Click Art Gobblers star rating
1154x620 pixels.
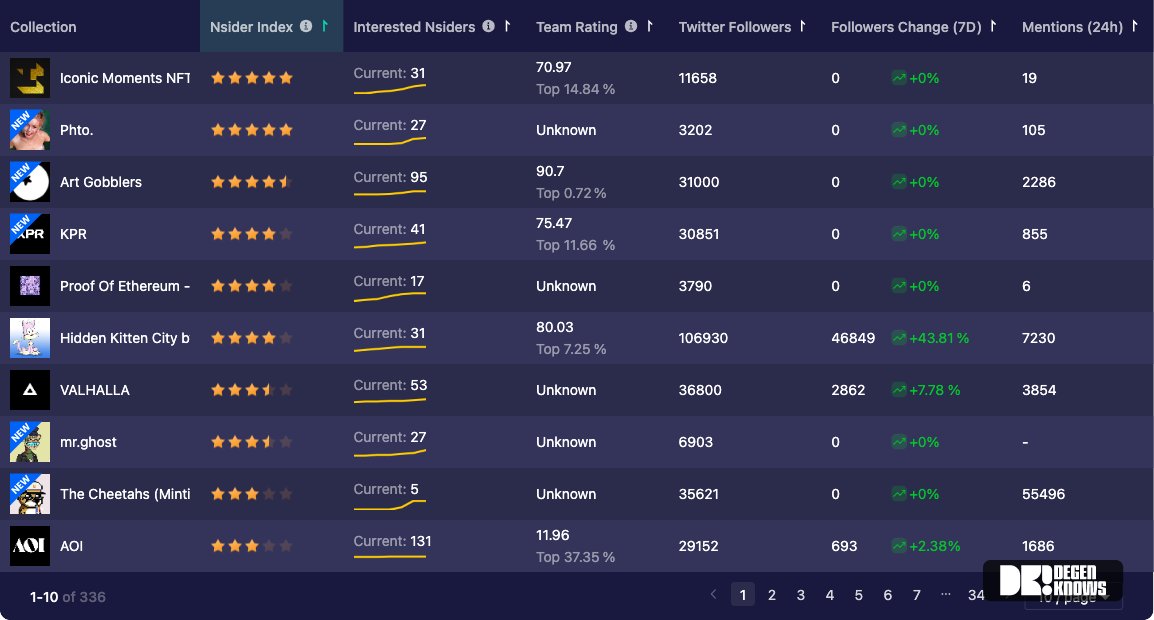(x=252, y=182)
